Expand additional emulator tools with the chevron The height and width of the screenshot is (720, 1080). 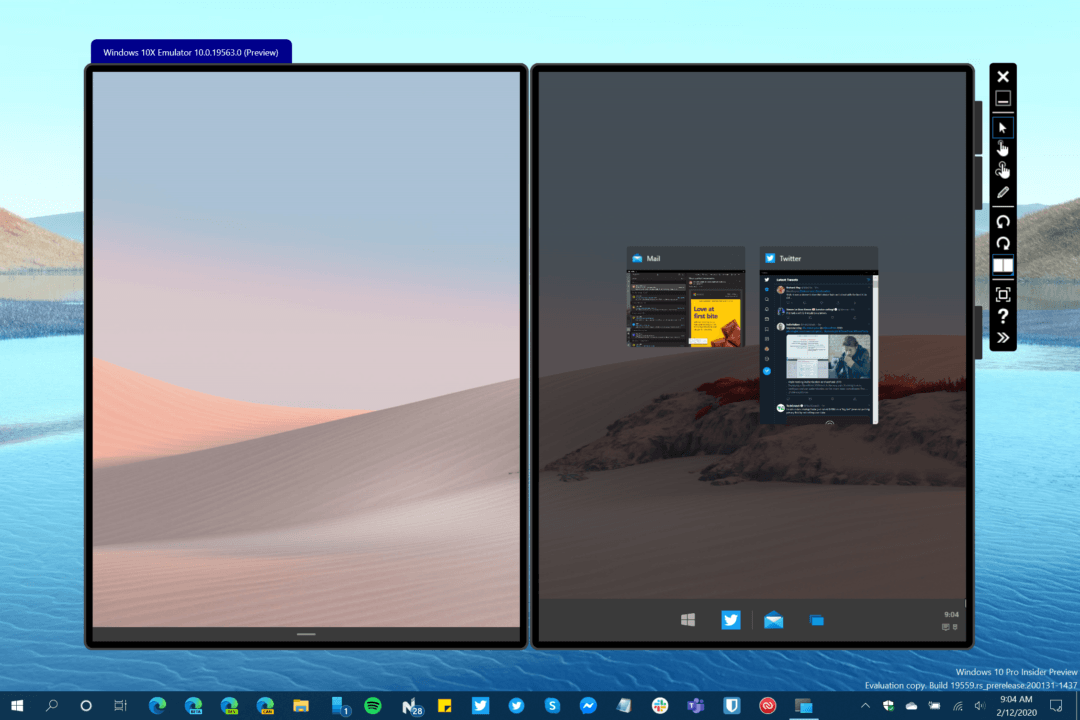[x=1002, y=337]
